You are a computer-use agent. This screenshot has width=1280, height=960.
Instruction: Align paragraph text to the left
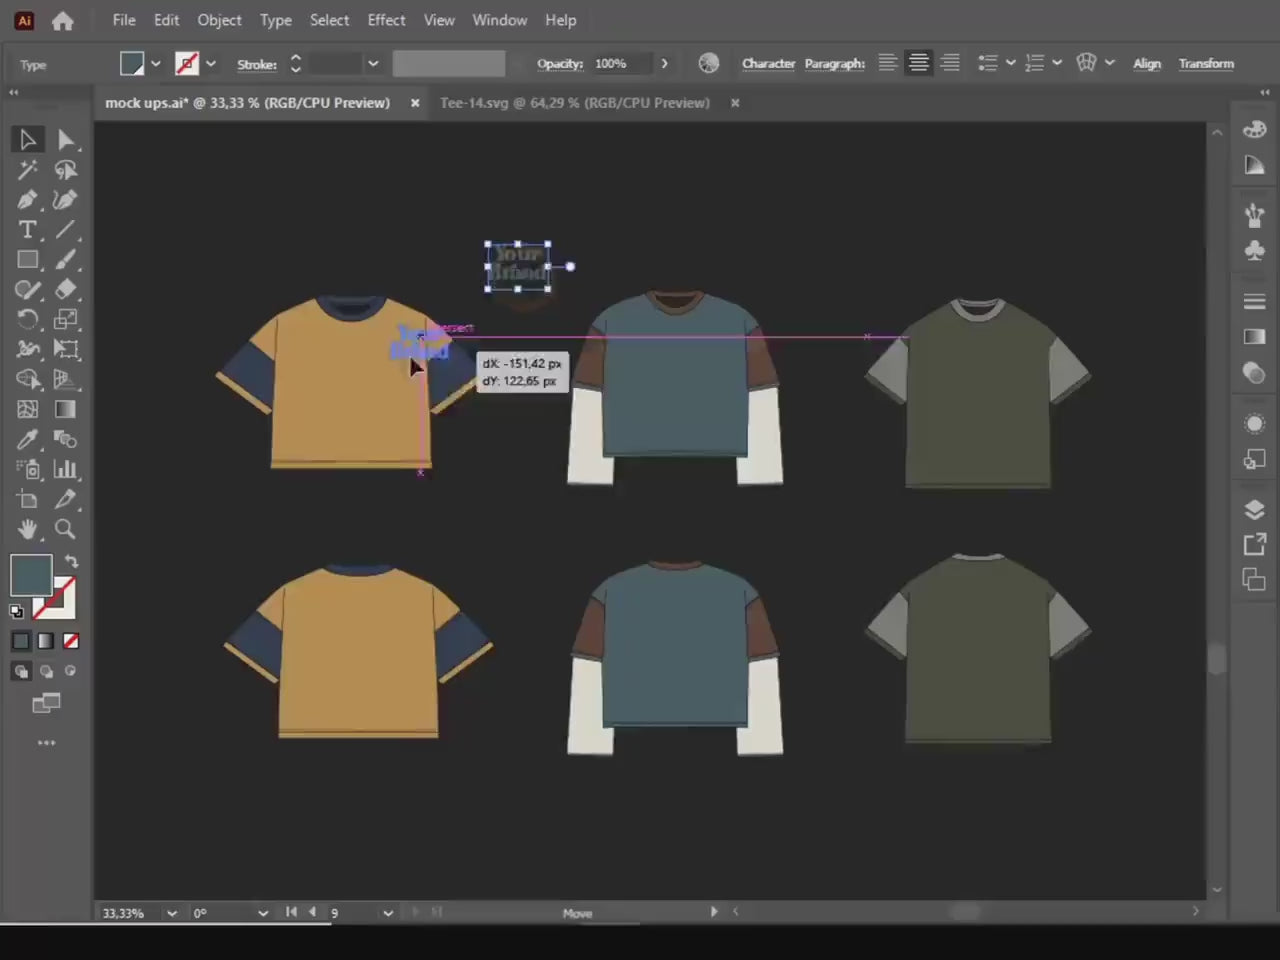tap(887, 63)
